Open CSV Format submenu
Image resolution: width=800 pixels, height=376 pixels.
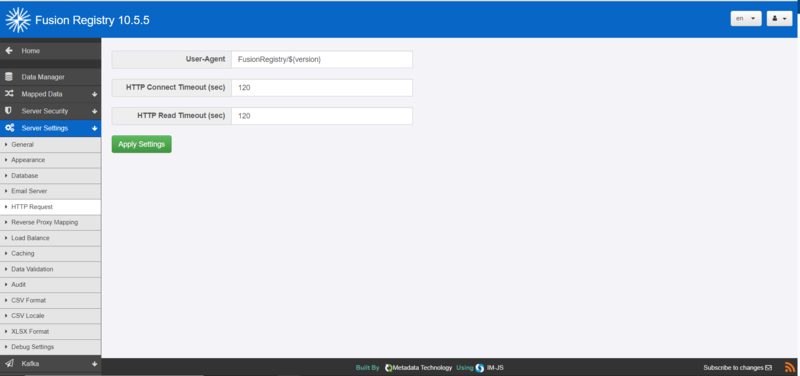point(51,300)
